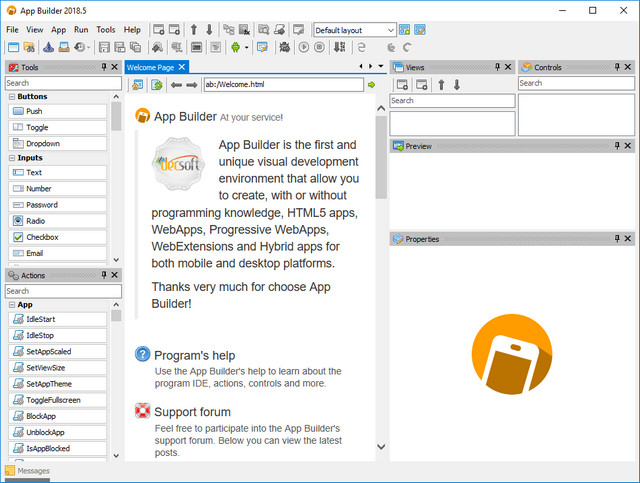
Task: Click the Search field in Controls panel
Action: [x=575, y=83]
